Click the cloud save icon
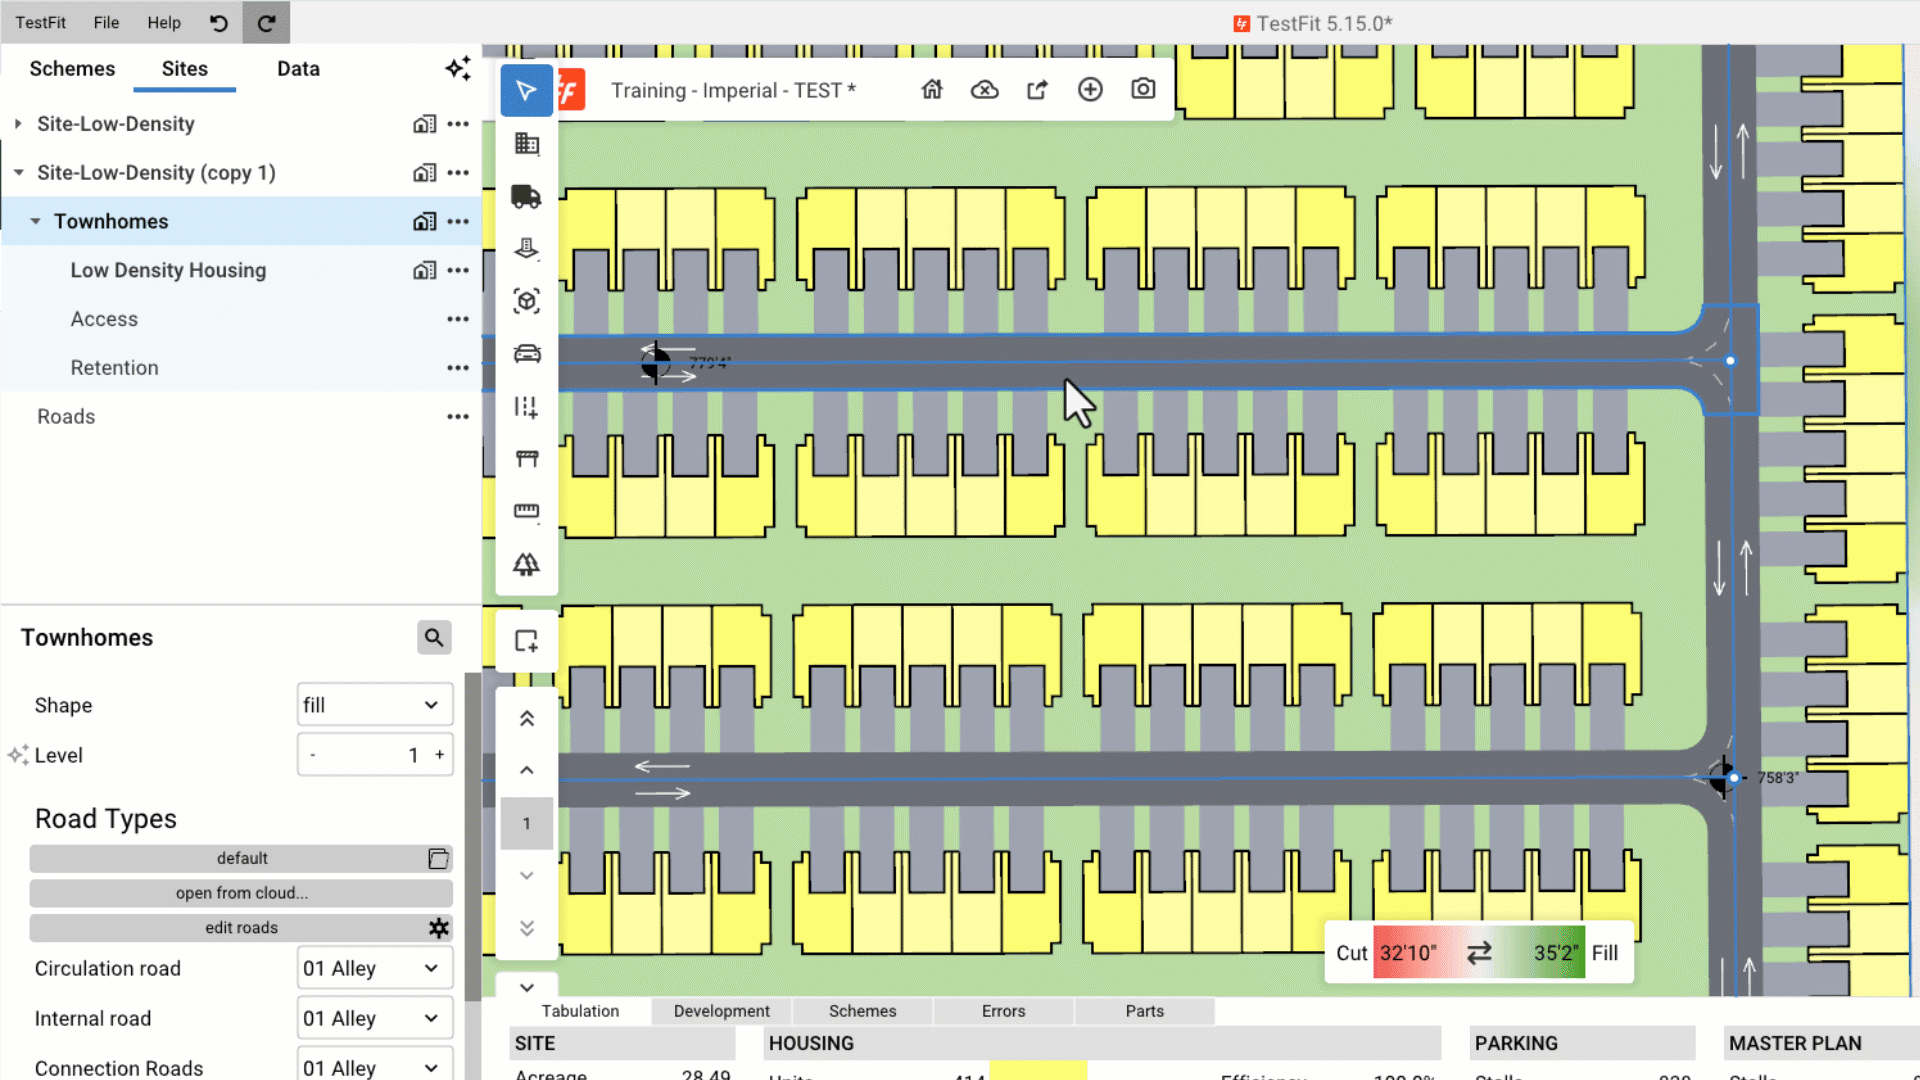Image resolution: width=1920 pixels, height=1080 pixels. 985,90
